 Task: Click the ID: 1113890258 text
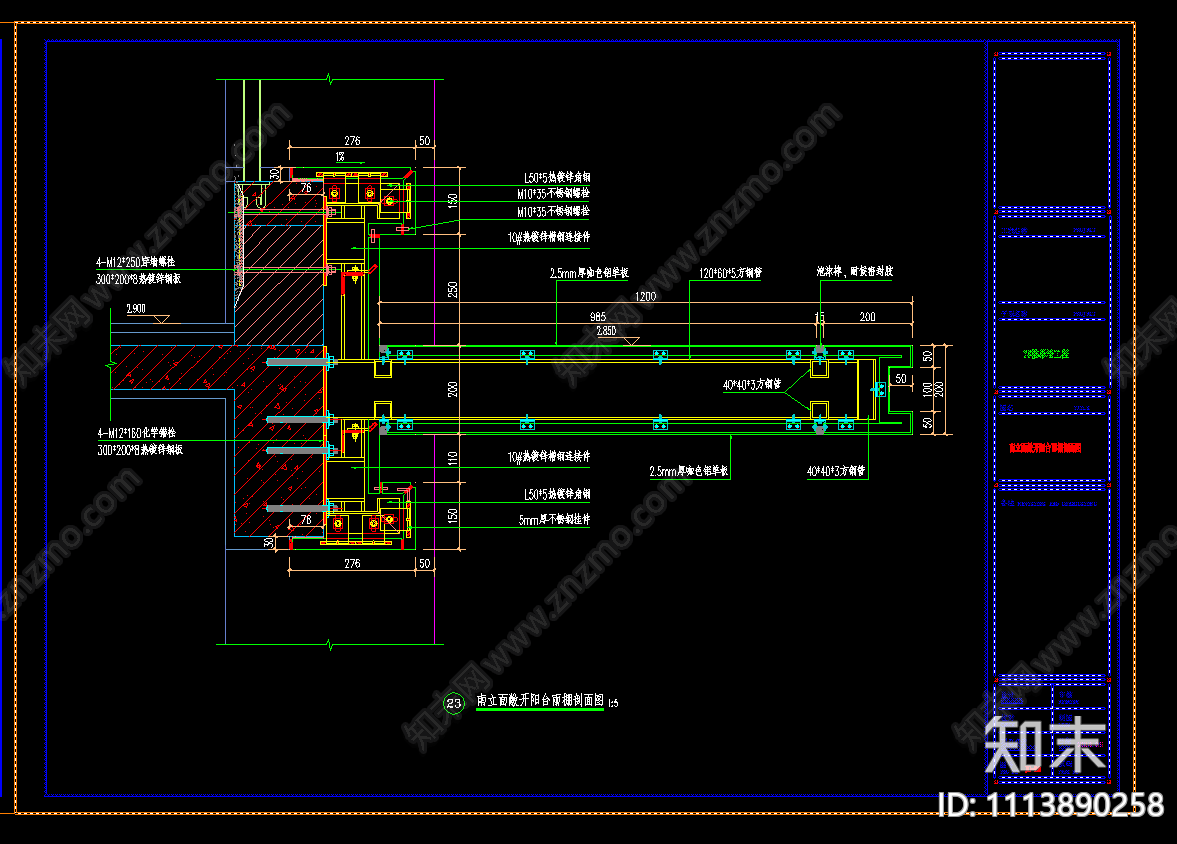1049,805
